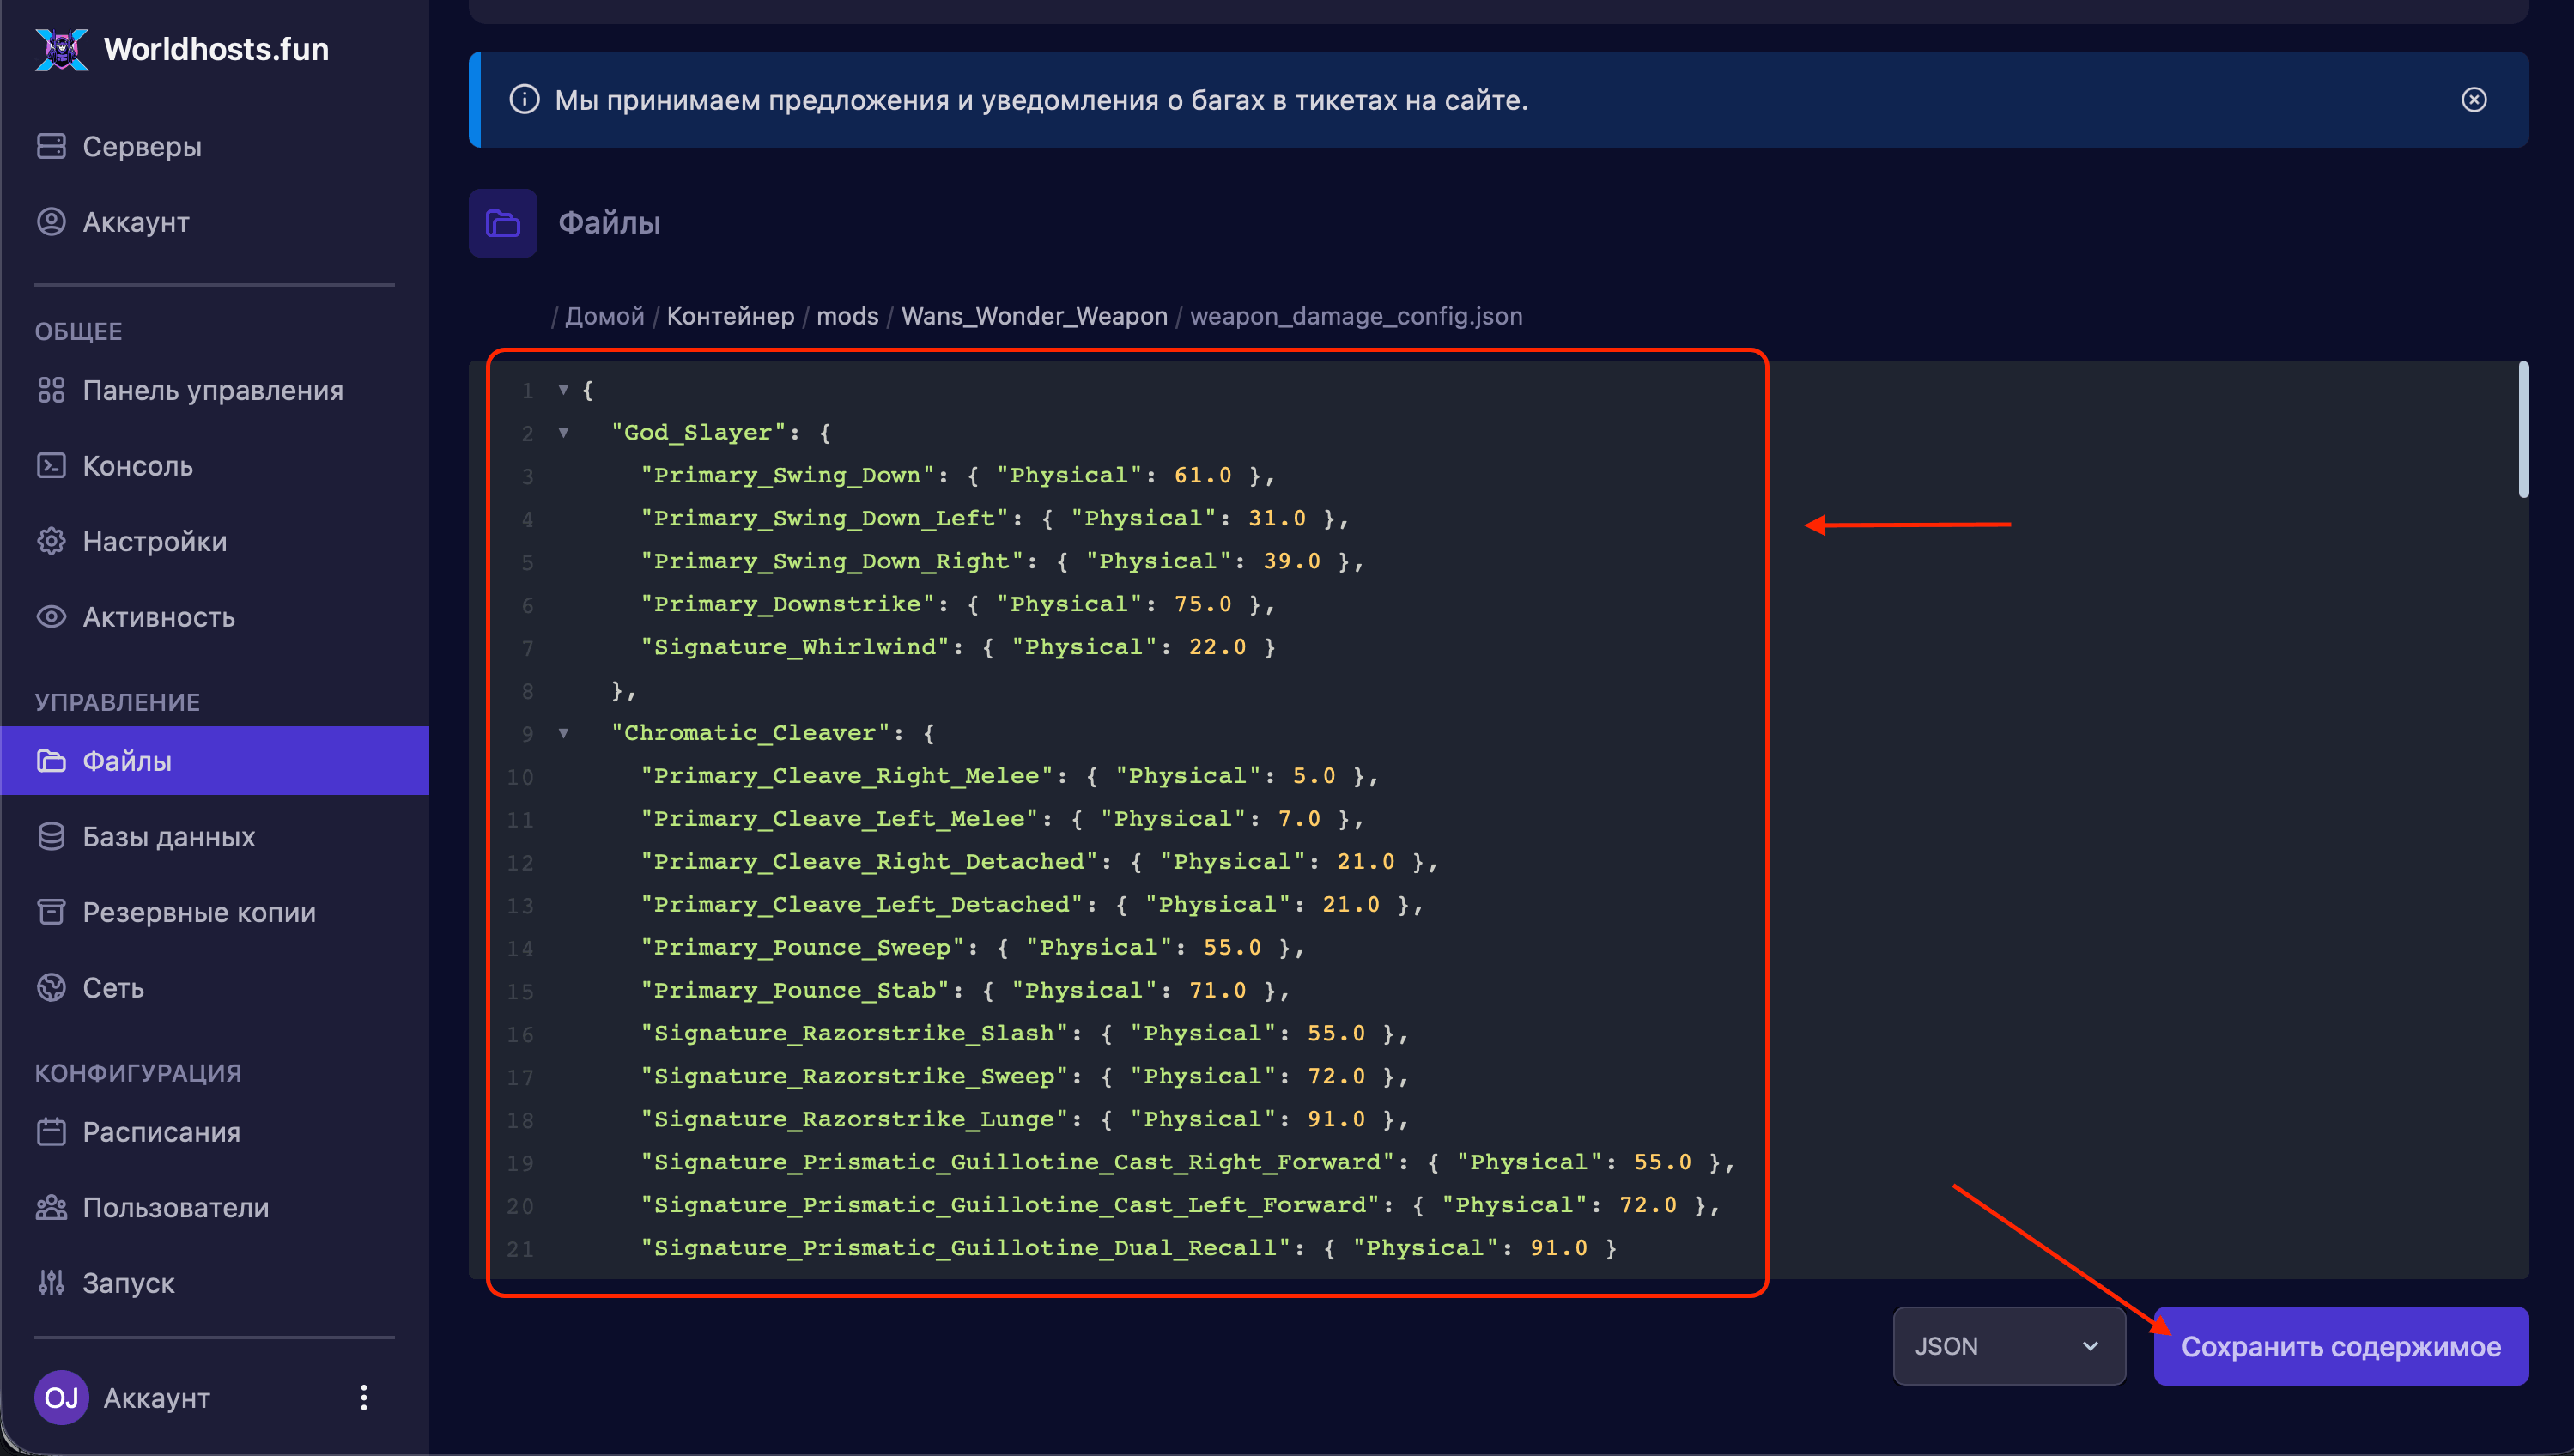Open Настройки gear icon in sidebar
This screenshot has width=2574, height=1456.
51,541
